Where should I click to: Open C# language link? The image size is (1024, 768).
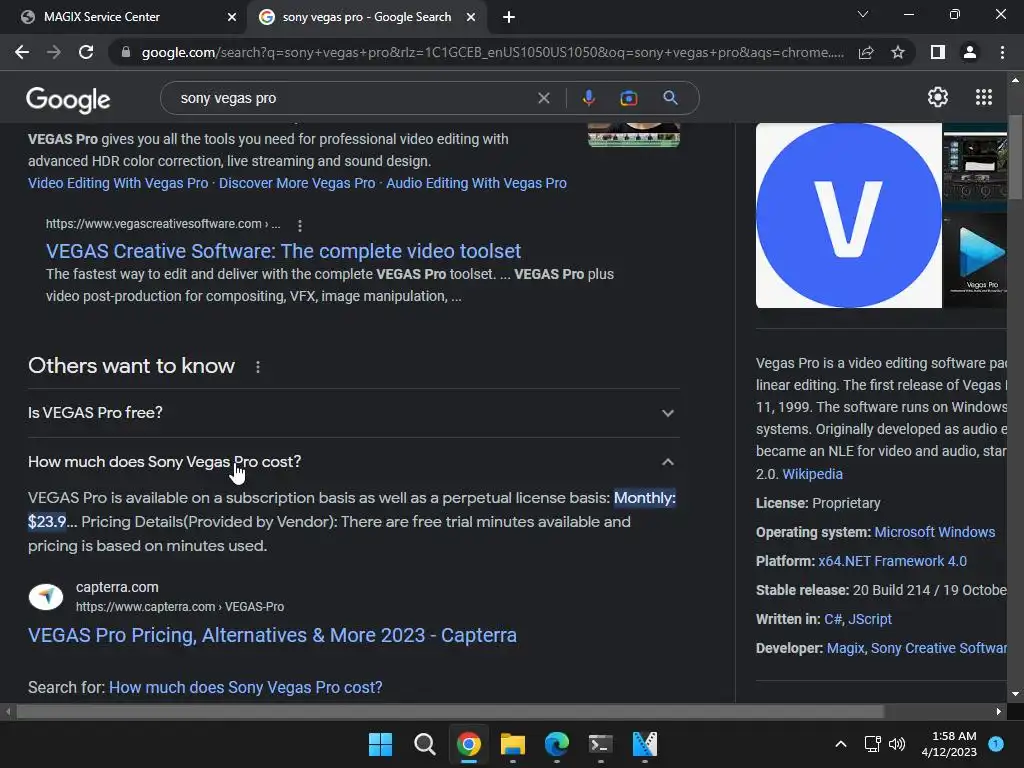(833, 619)
